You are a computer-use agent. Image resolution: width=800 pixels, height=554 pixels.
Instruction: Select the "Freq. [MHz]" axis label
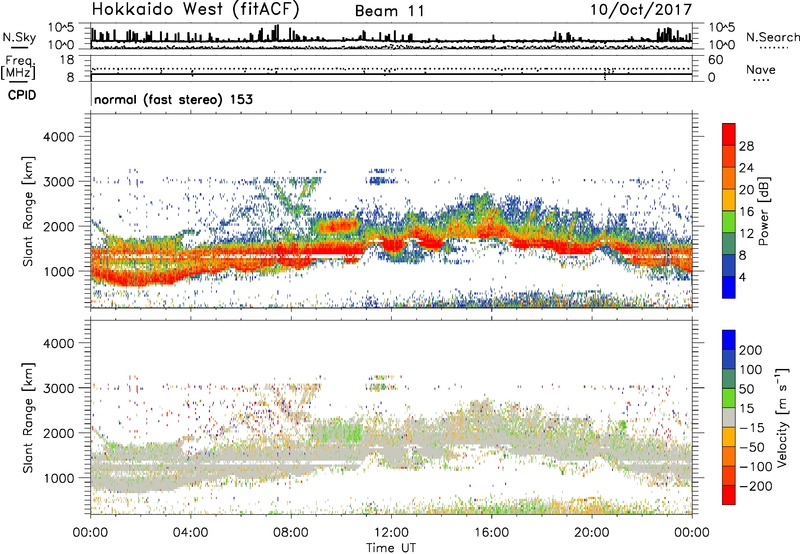click(x=18, y=68)
